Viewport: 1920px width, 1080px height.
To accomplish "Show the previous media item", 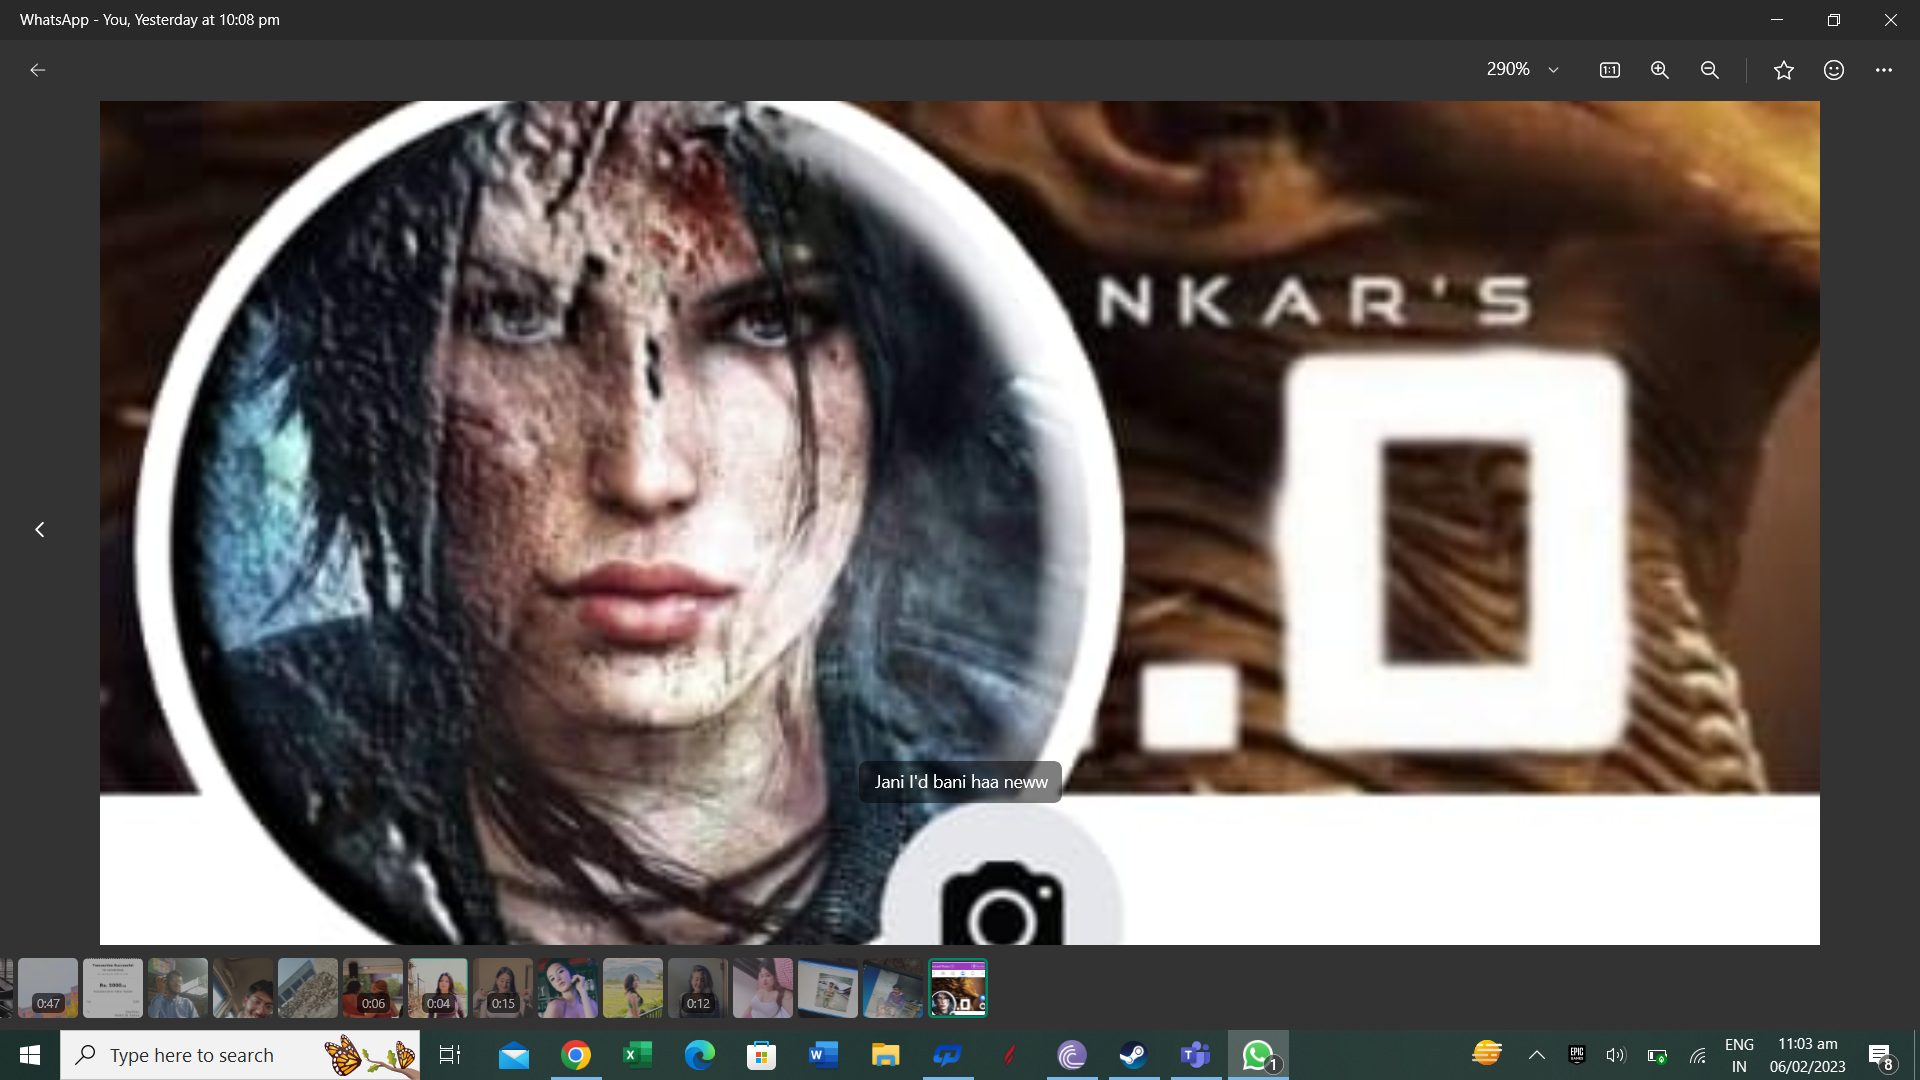I will [40, 529].
